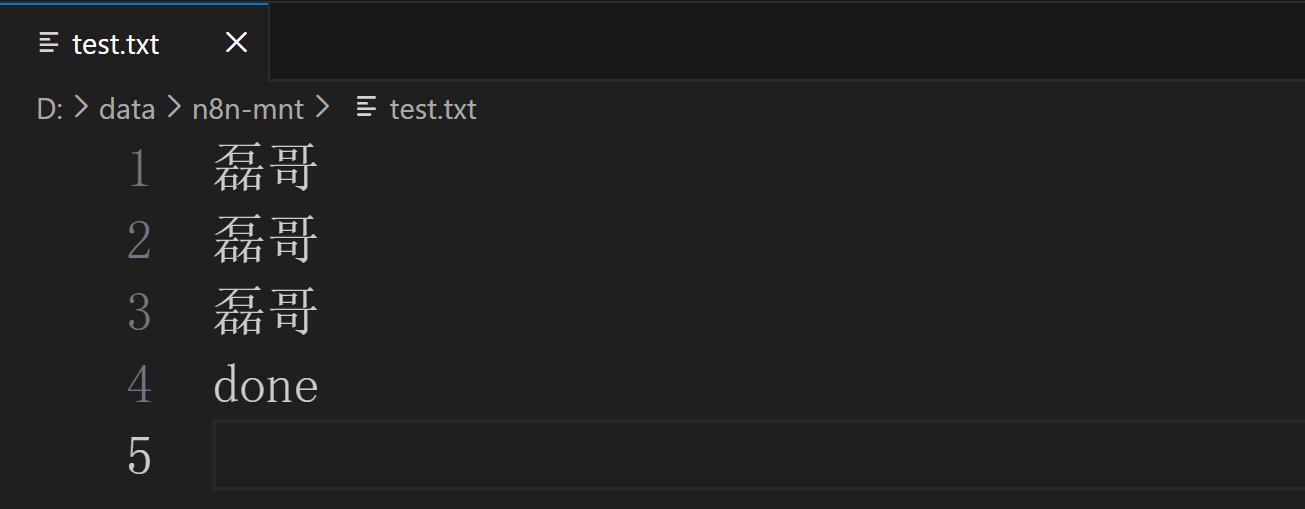Click the chevron after n8n-mnt breadcrumb
Image resolution: width=1305 pixels, height=509 pixels.
[x=322, y=108]
